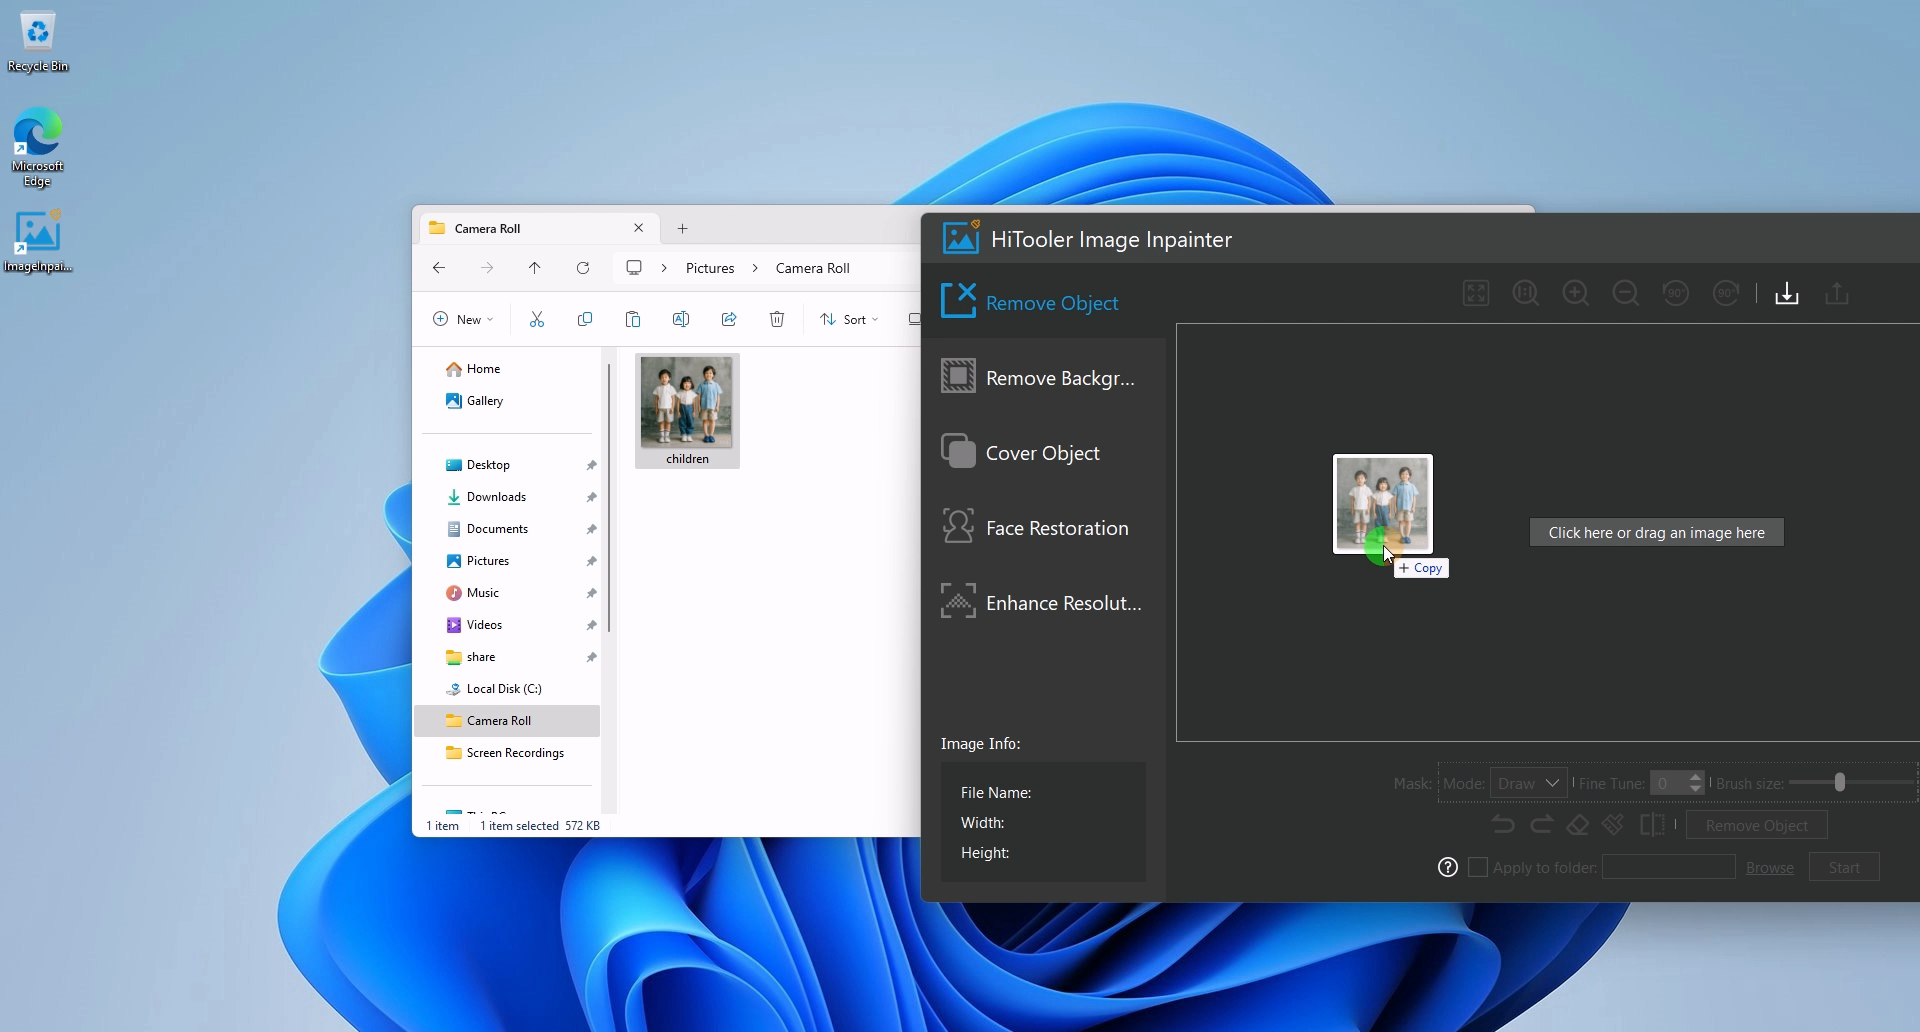
Task: Enable the Apply to folder checkbox
Action: tap(1478, 867)
